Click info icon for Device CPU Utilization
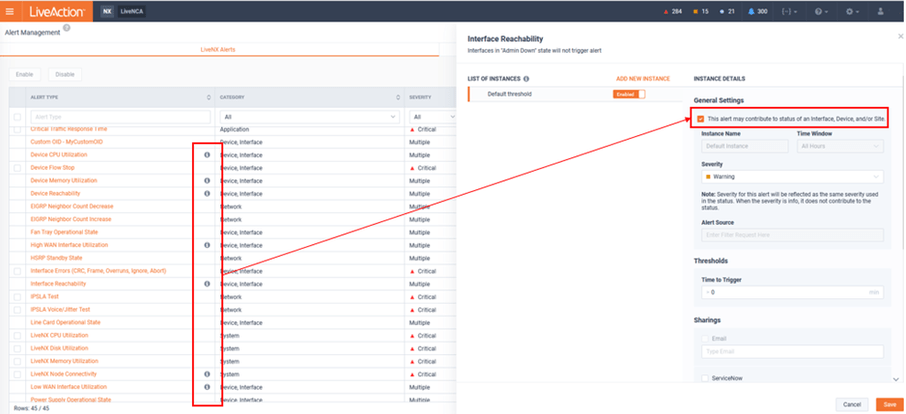Viewport: 906px width, 414px height. pyautogui.click(x=207, y=155)
